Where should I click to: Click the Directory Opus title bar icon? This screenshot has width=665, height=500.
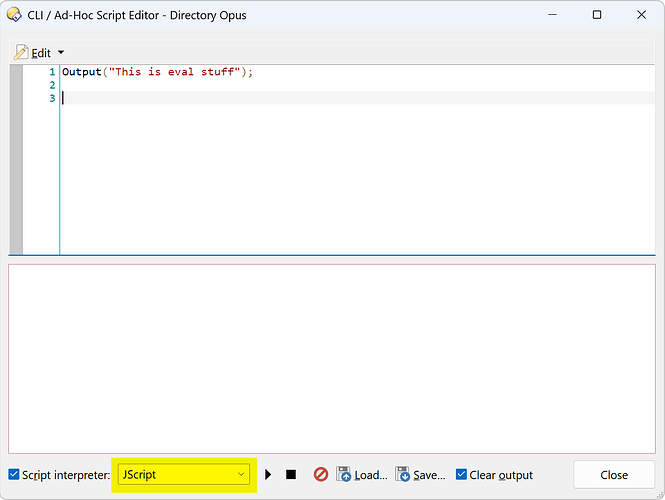14,14
